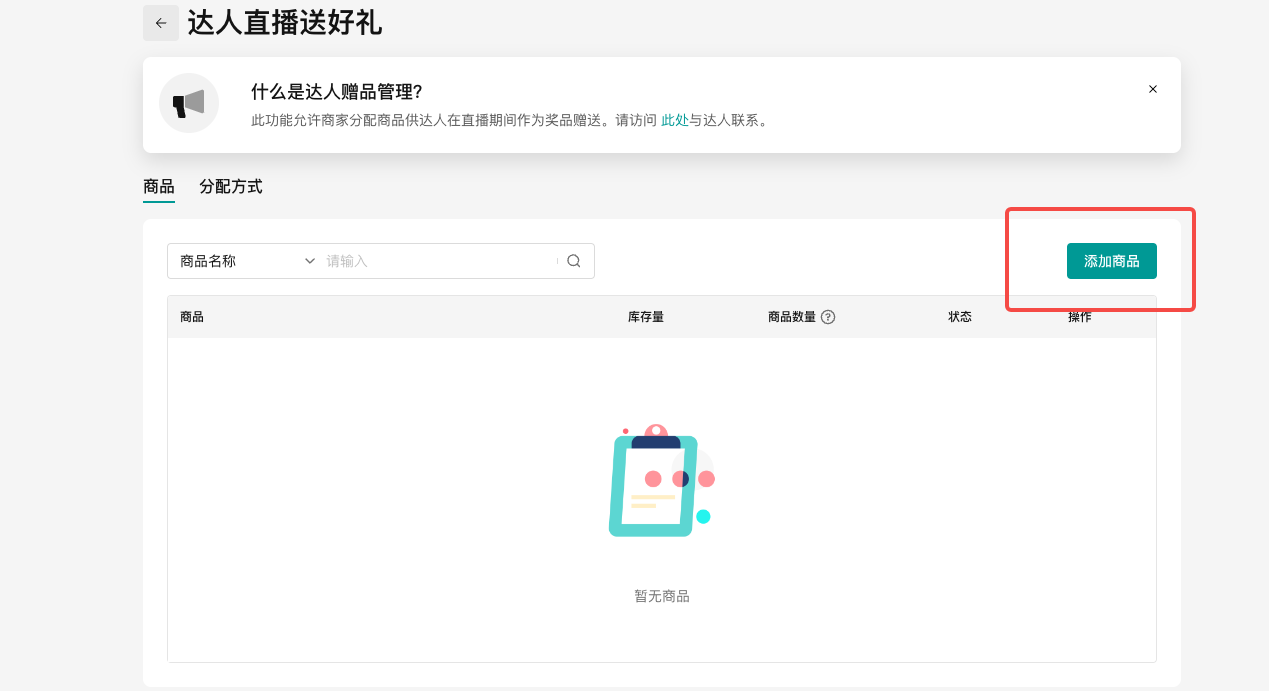Switch to the 分配方式 tab

point(230,186)
